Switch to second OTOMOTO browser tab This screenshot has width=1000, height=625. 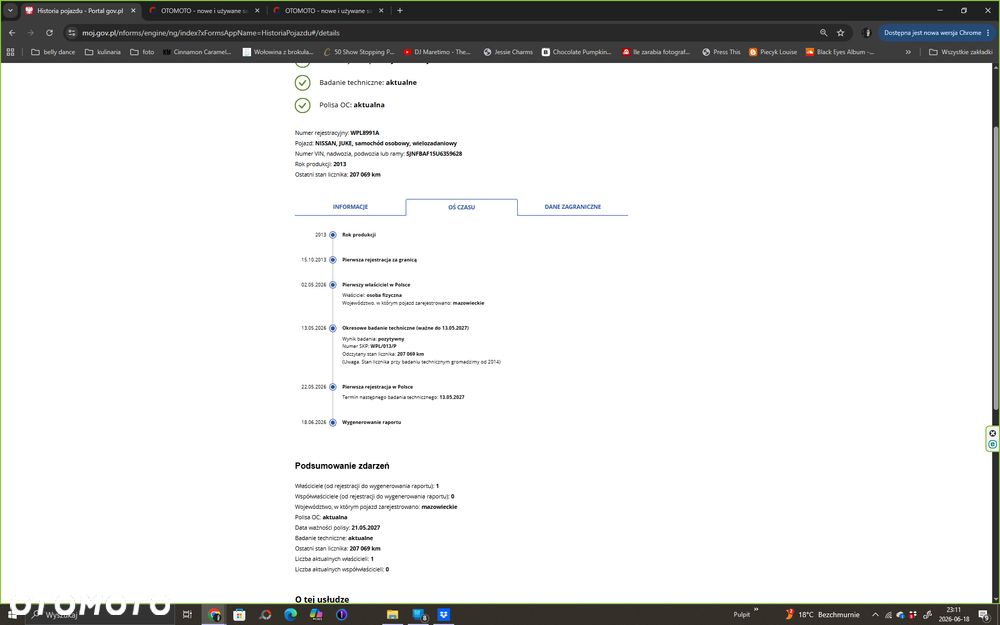coord(327,11)
